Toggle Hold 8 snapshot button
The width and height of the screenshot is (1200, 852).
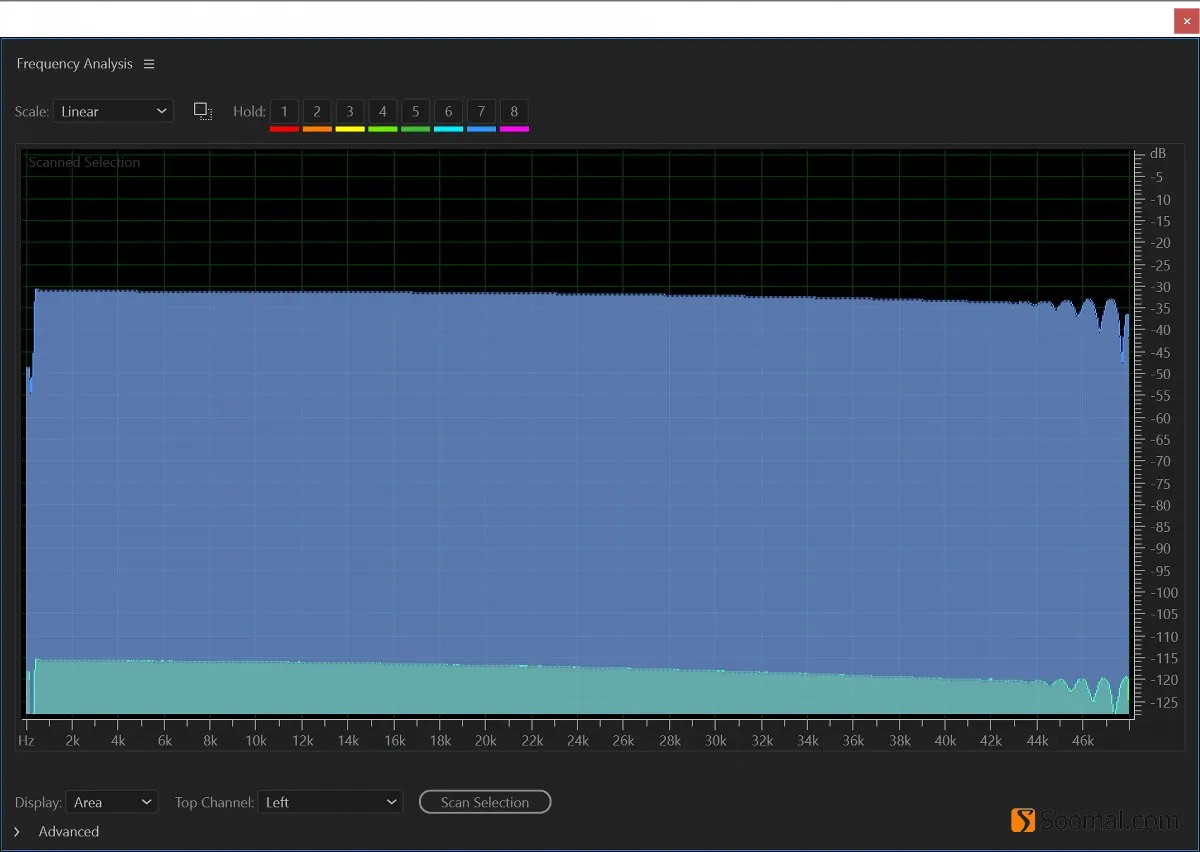pos(514,111)
